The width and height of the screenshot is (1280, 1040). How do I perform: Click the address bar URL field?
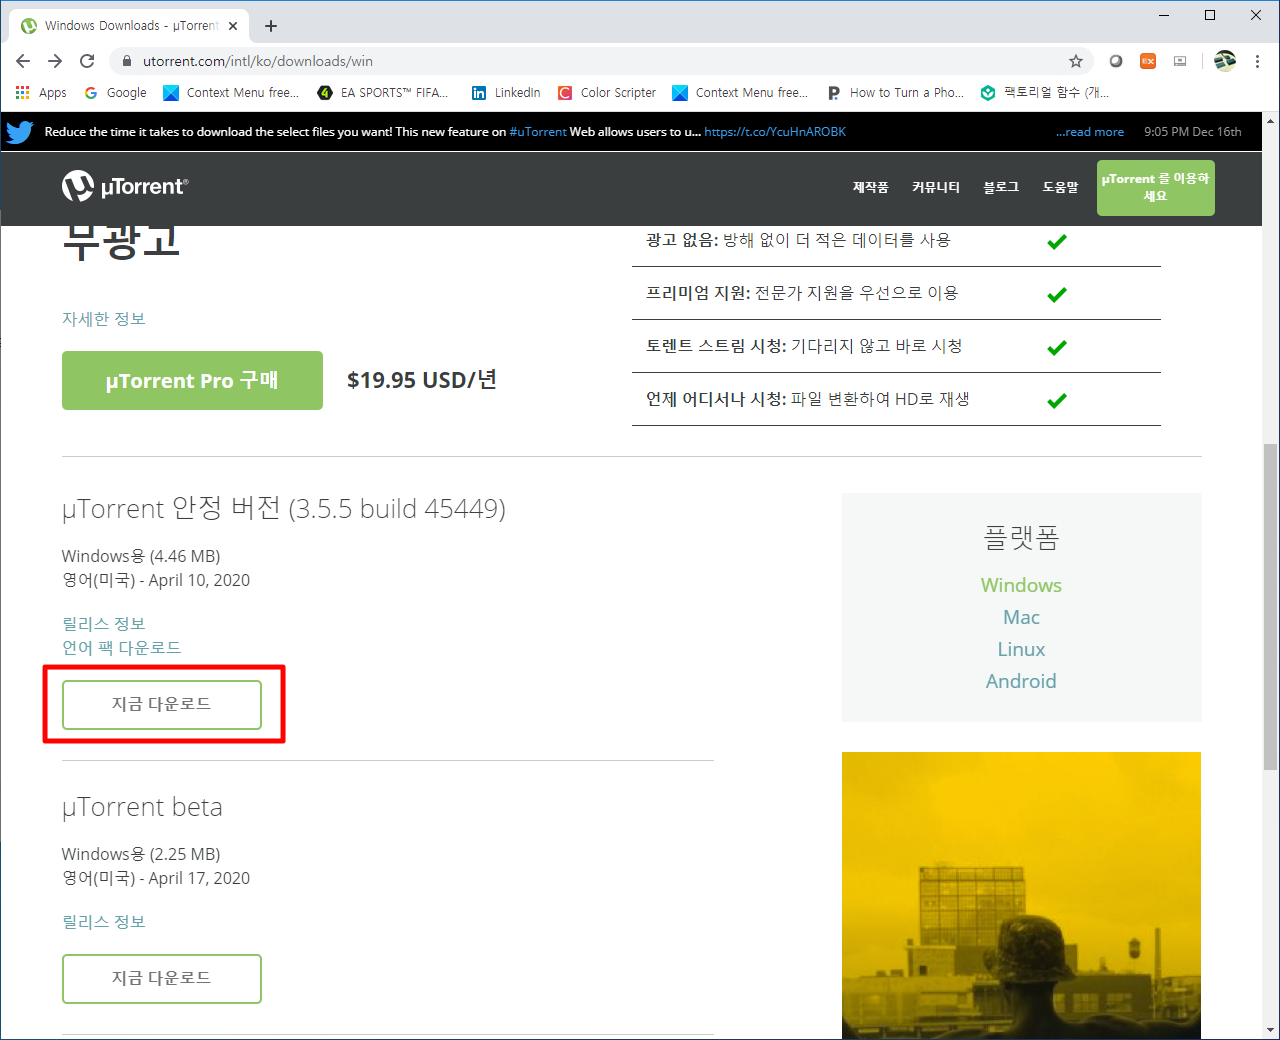point(600,61)
